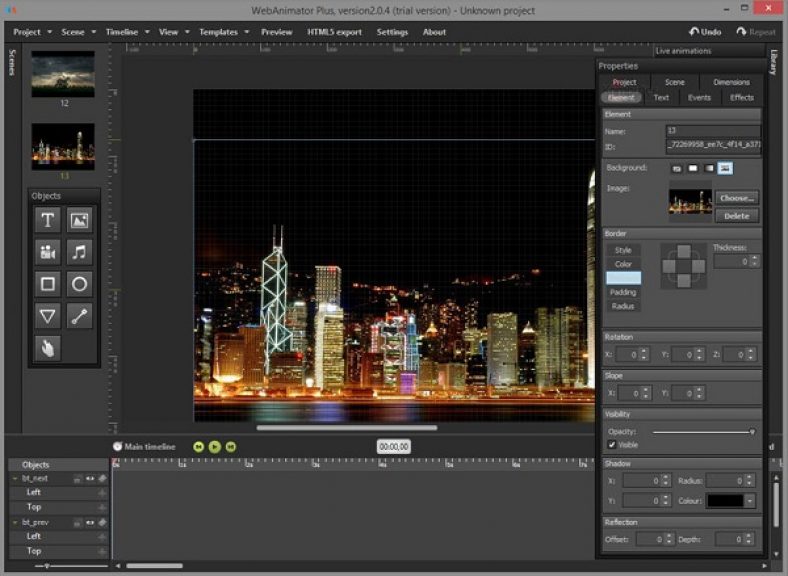Screen dimensions: 788x576
Task: Select the hand interaction tool
Action: 47,348
